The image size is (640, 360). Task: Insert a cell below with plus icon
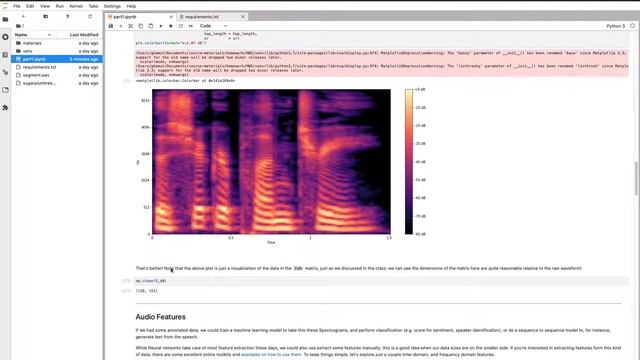tap(120, 26)
